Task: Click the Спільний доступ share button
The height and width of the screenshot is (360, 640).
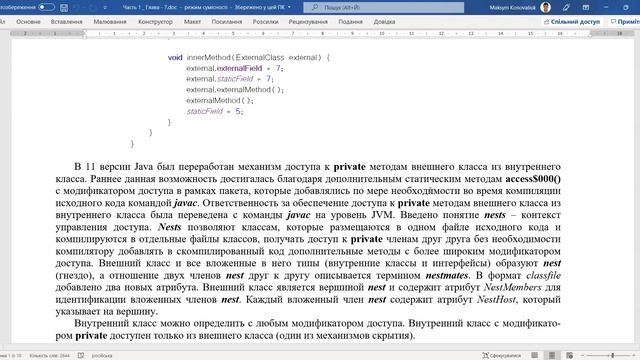Action: point(572,22)
